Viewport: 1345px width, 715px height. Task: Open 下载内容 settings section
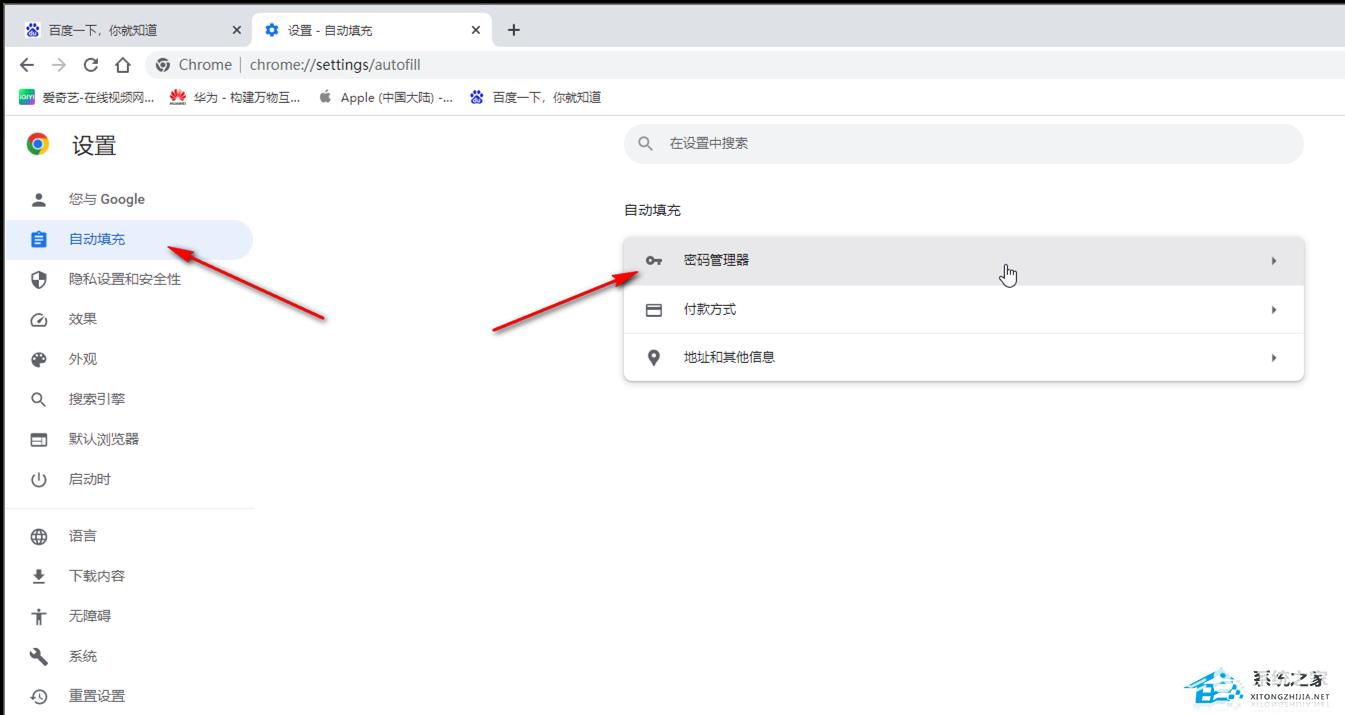click(128, 577)
